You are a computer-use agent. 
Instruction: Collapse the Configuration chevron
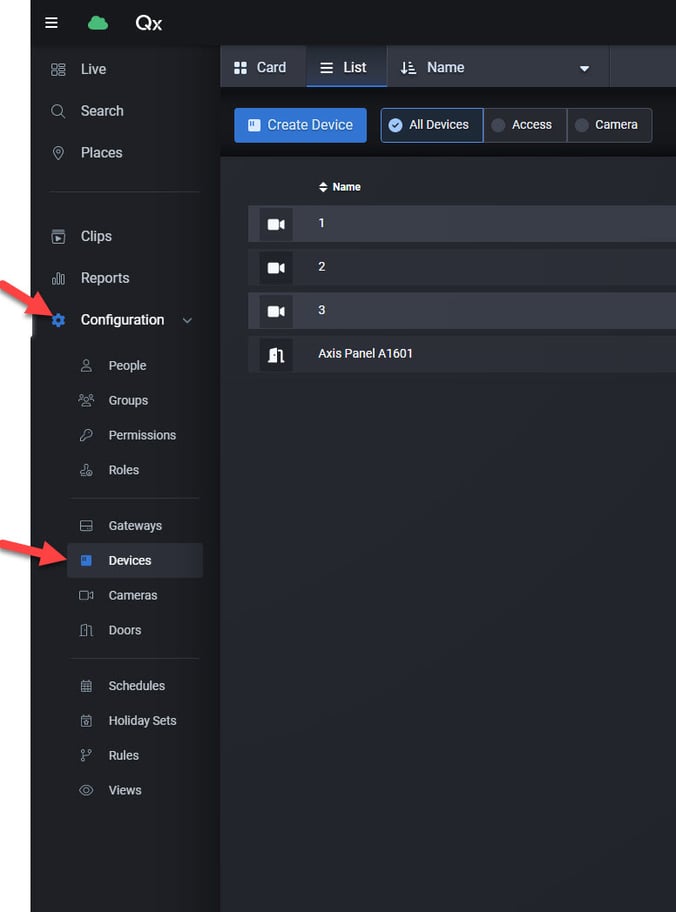[x=187, y=320]
